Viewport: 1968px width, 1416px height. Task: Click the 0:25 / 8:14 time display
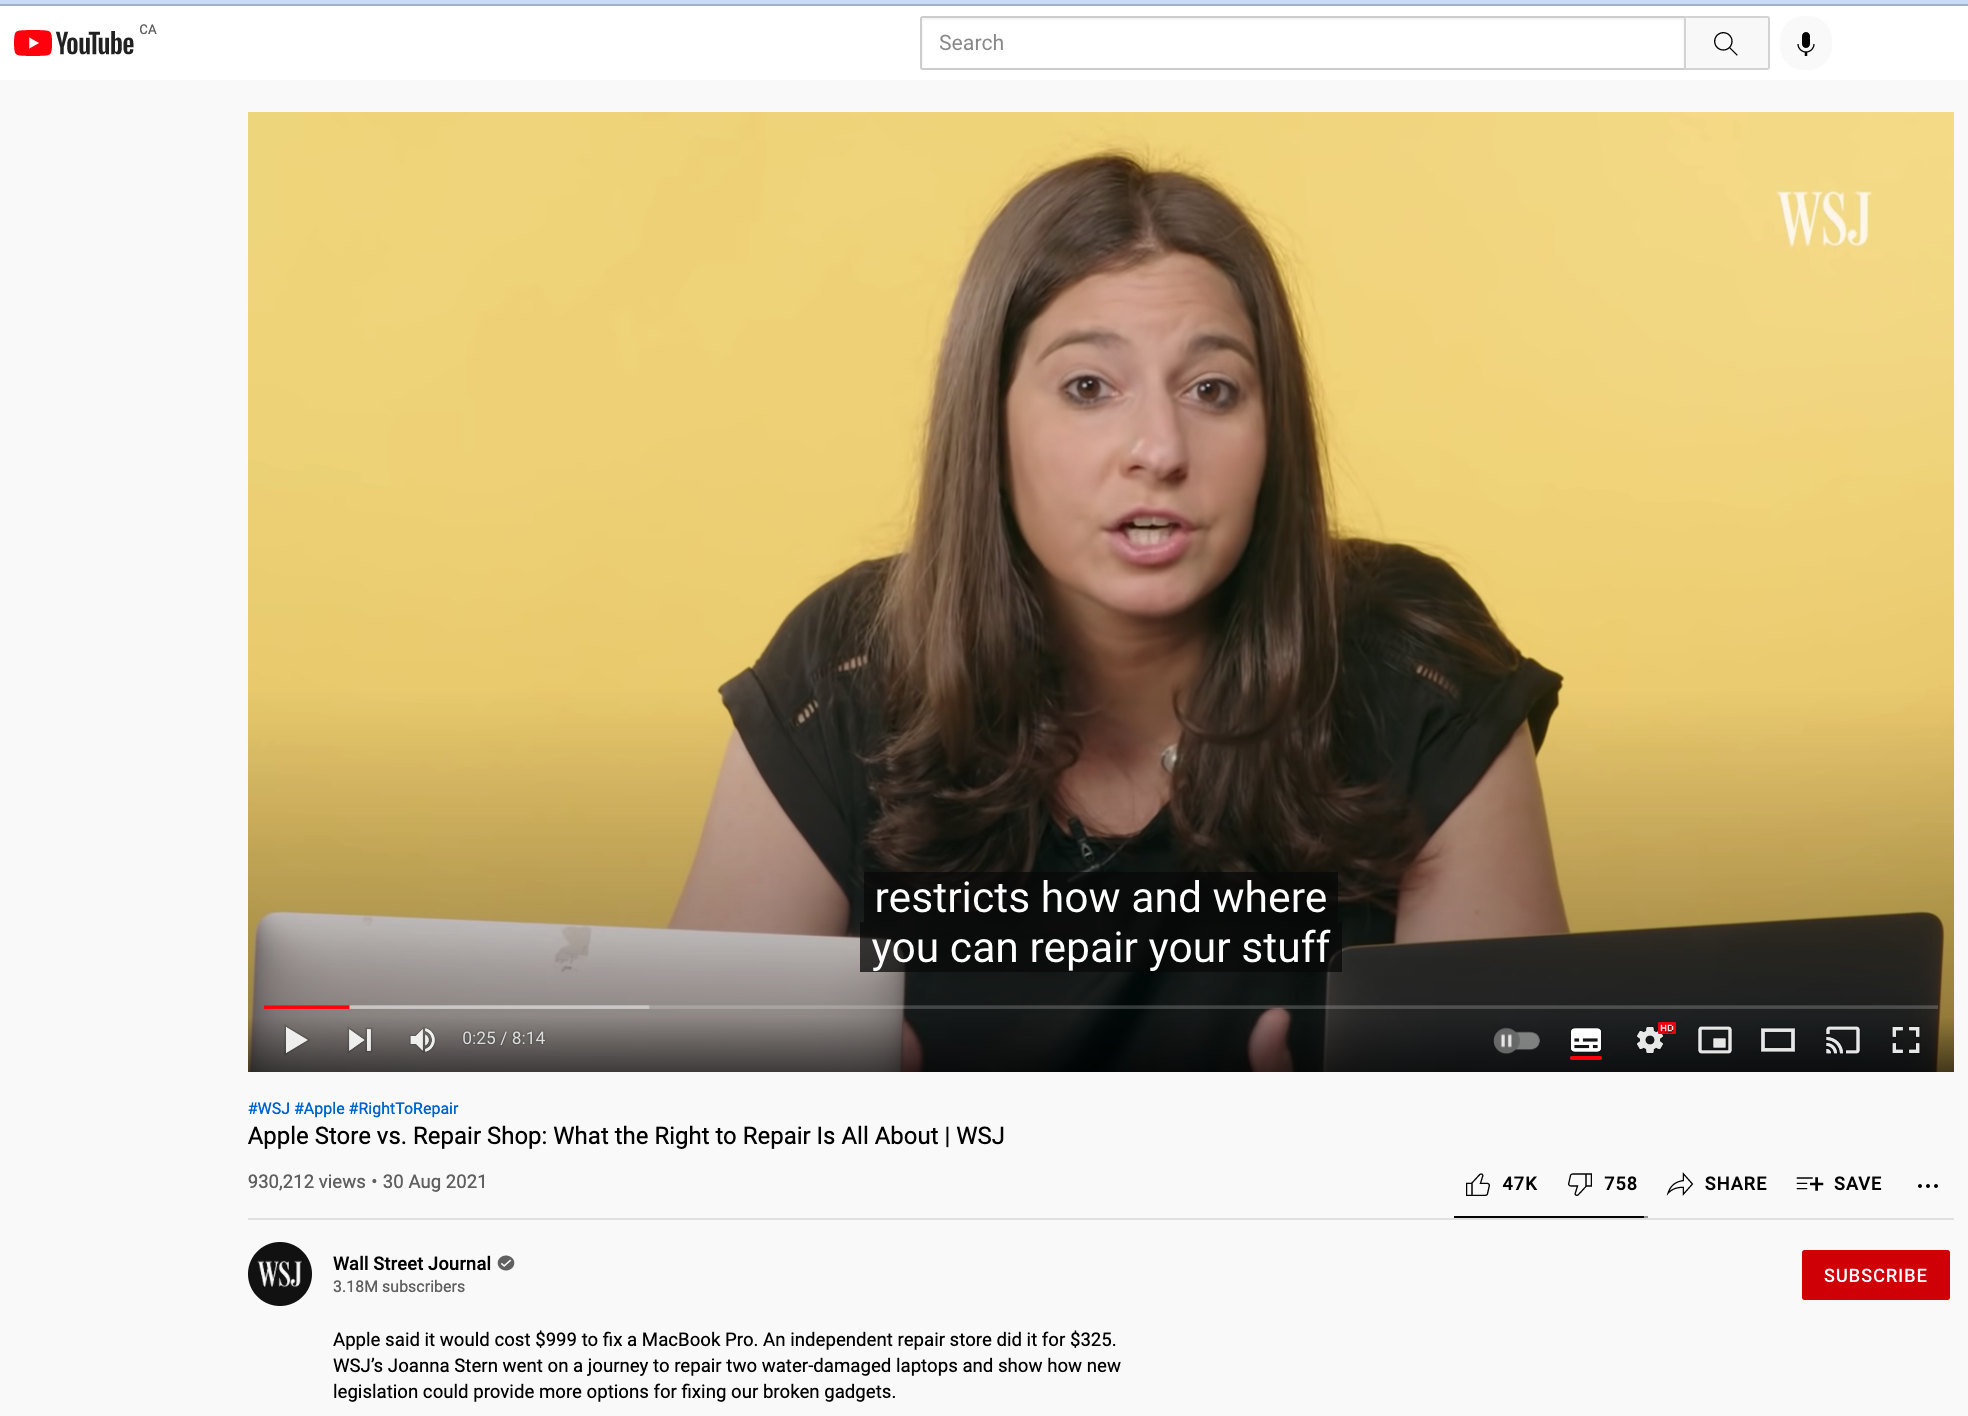tap(503, 1039)
